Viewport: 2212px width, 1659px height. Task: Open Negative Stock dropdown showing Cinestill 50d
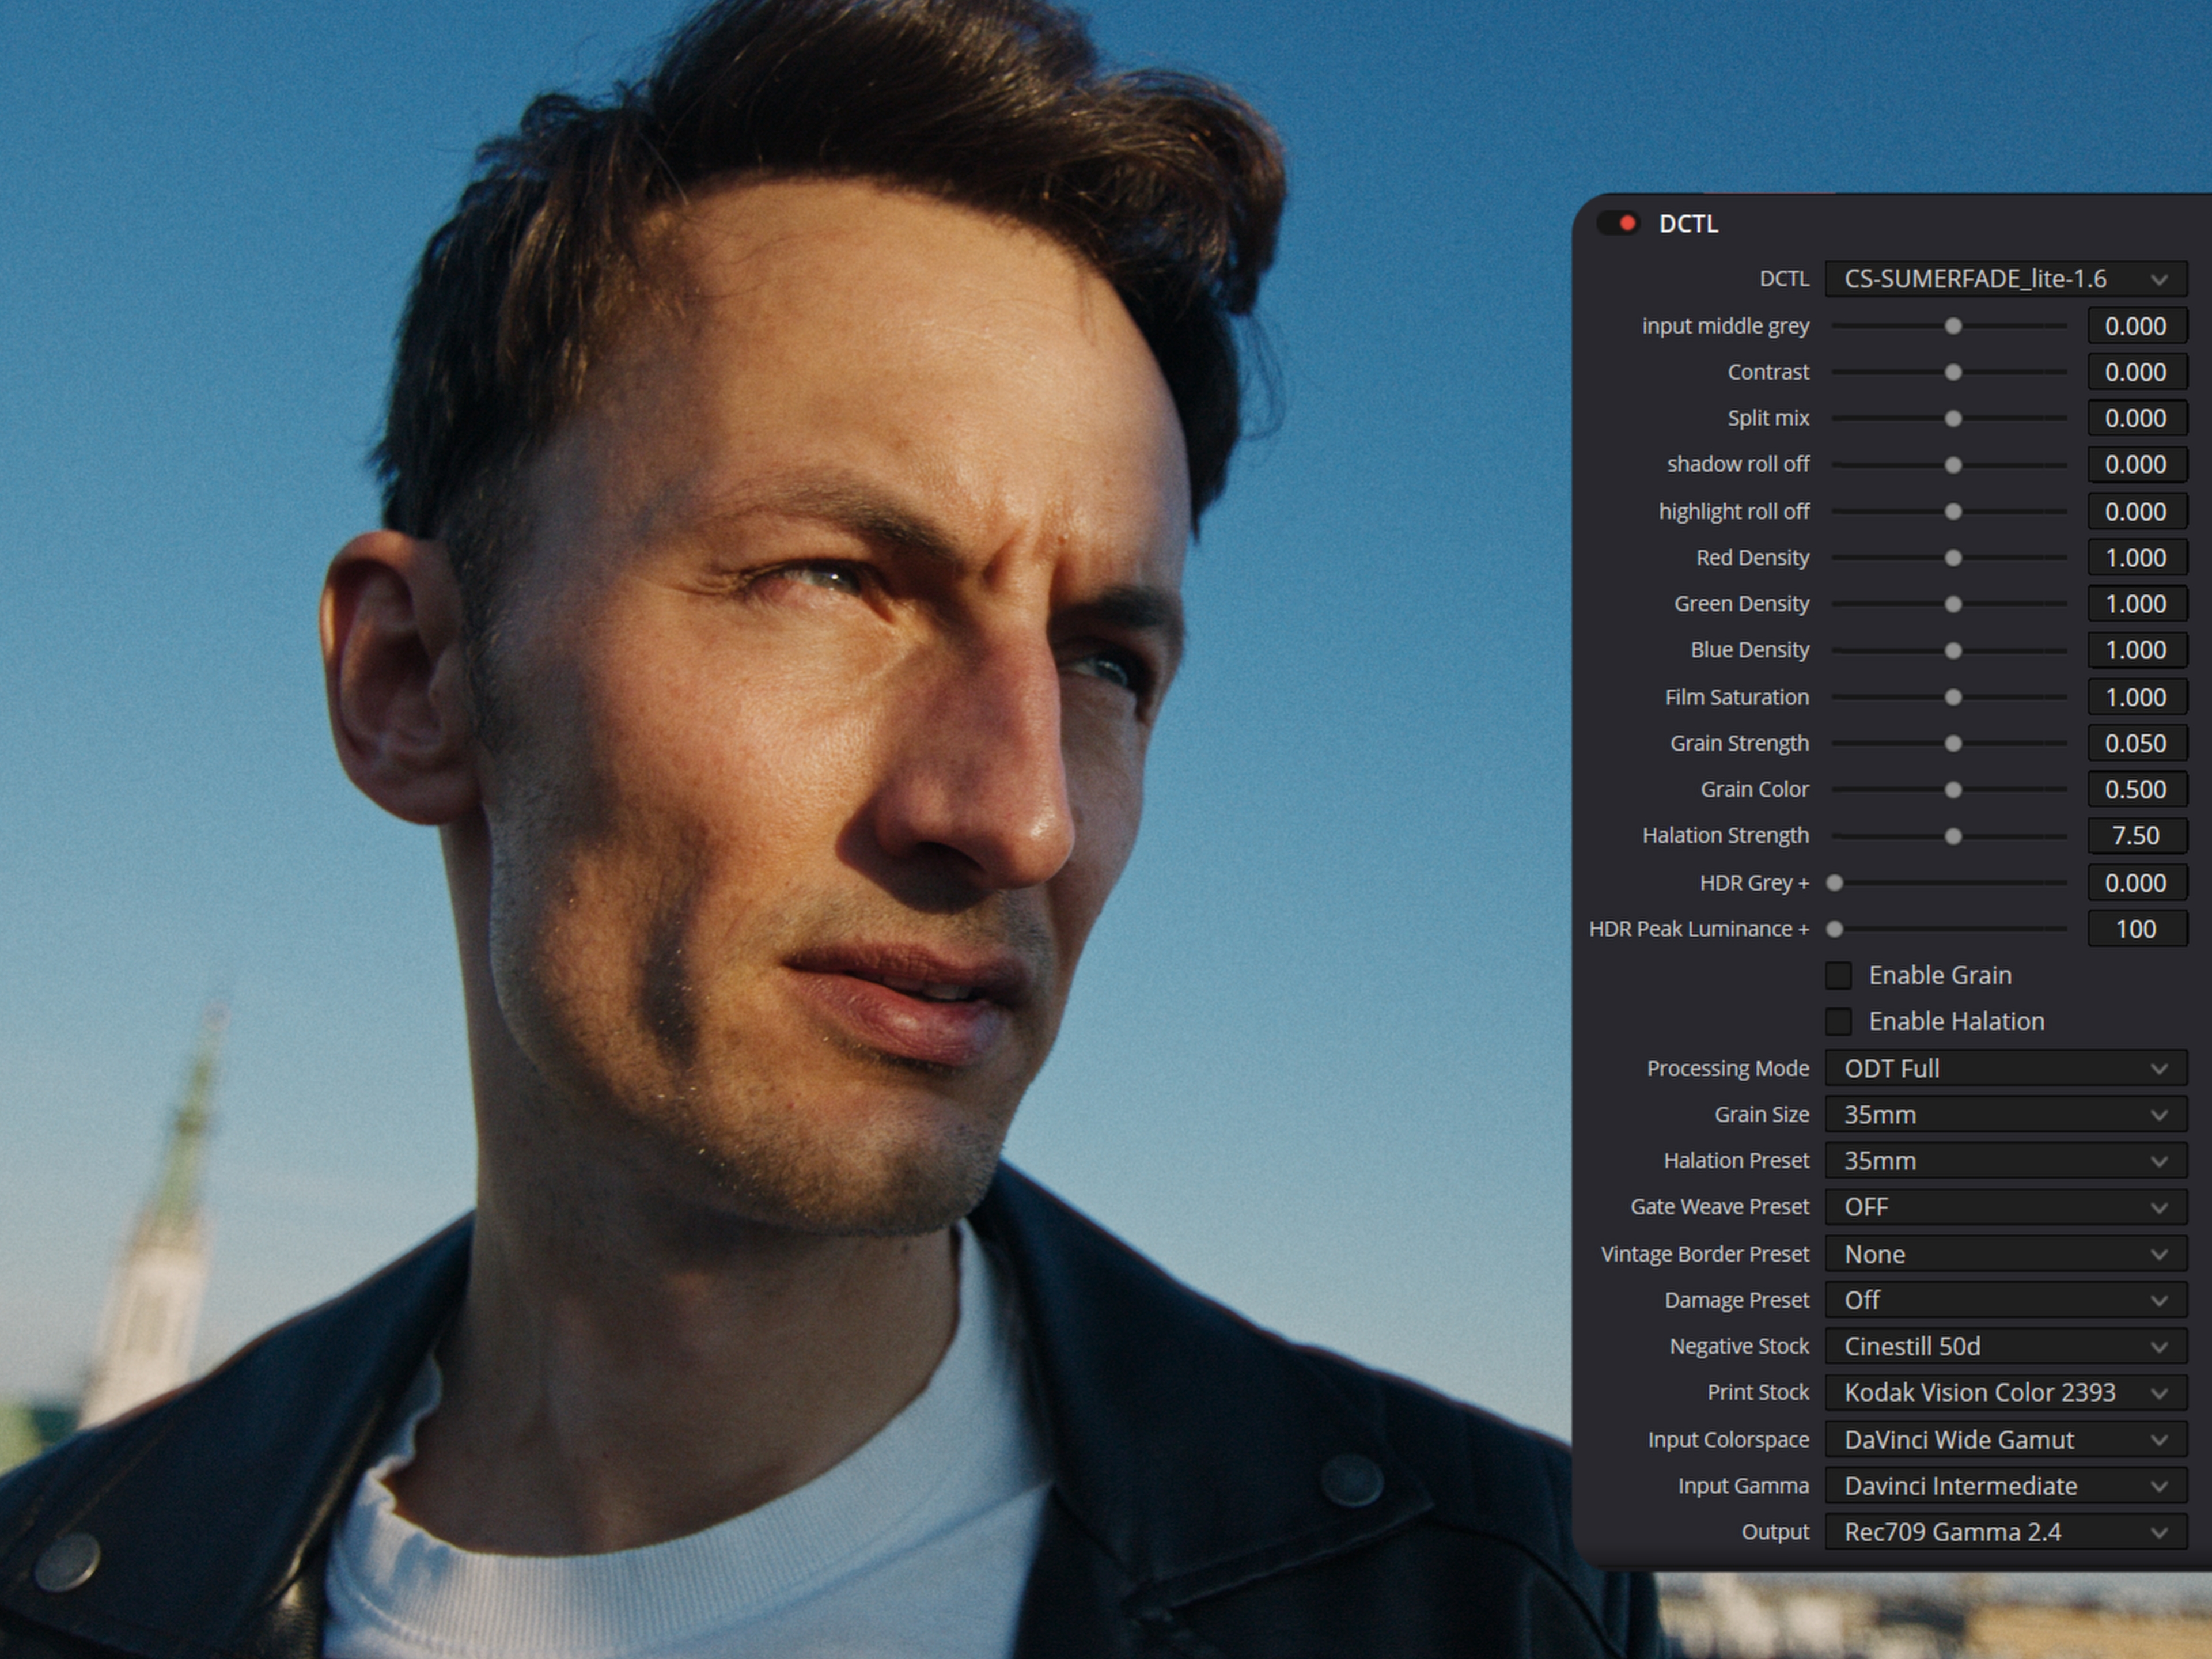[2005, 1346]
